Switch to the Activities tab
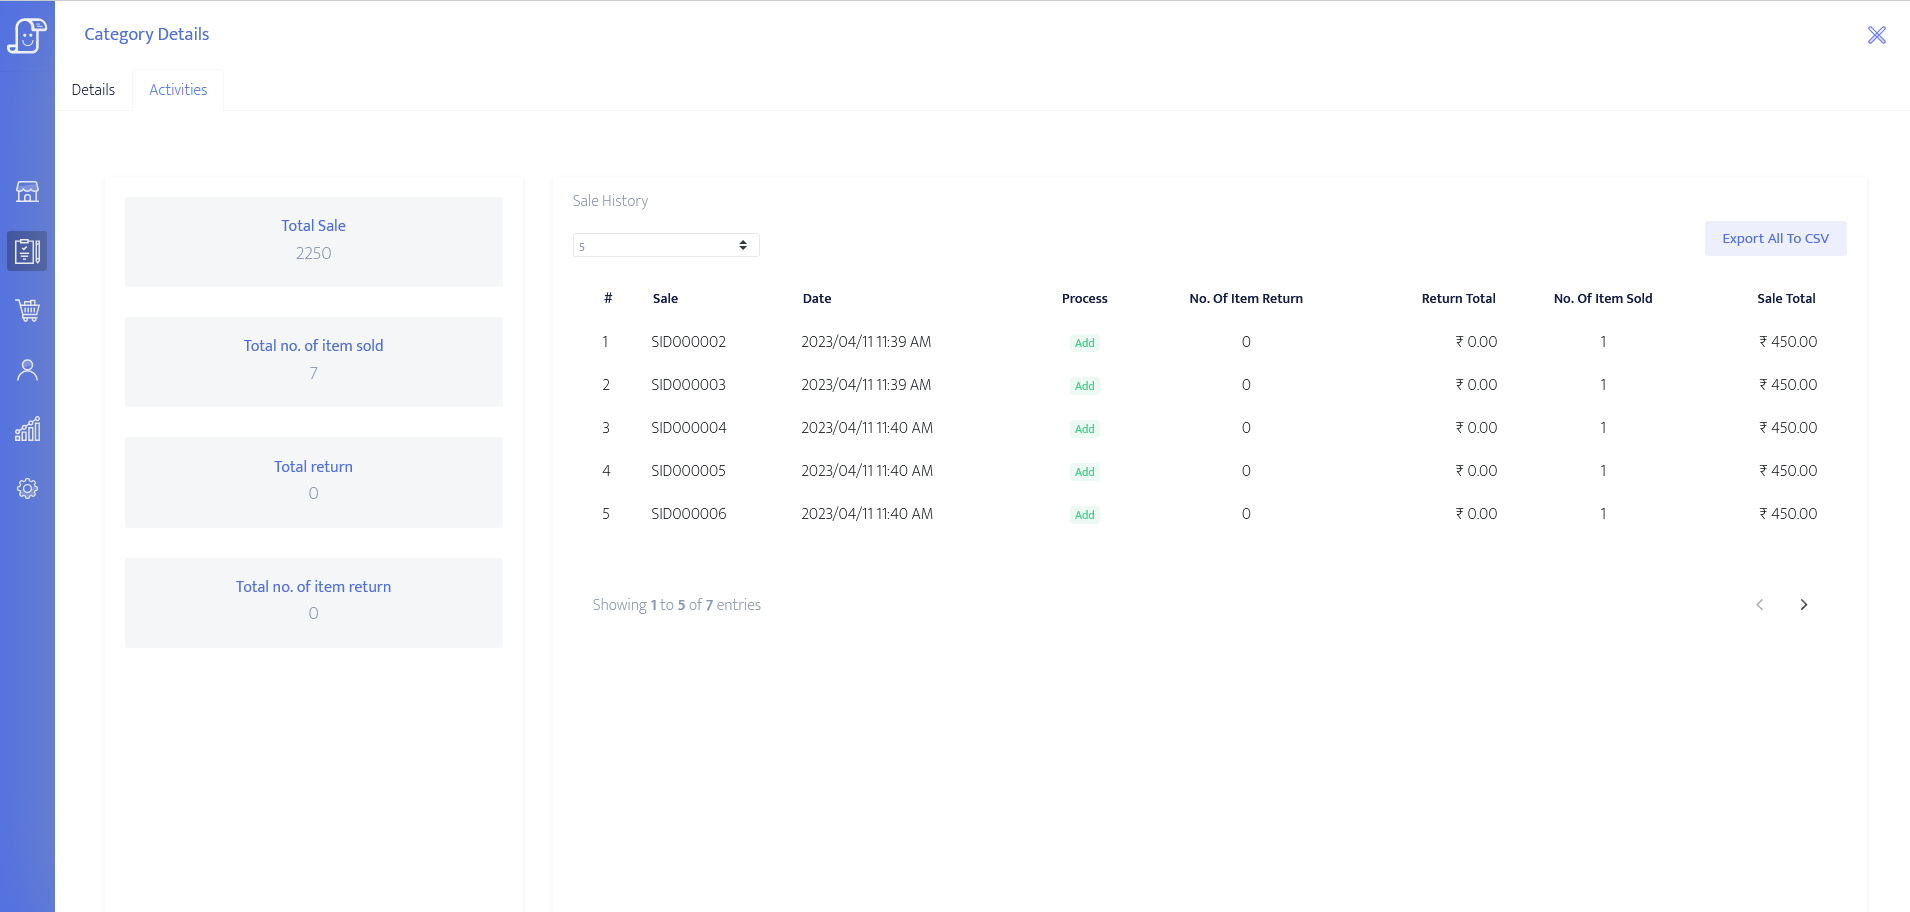The height and width of the screenshot is (912, 1910). coord(178,90)
